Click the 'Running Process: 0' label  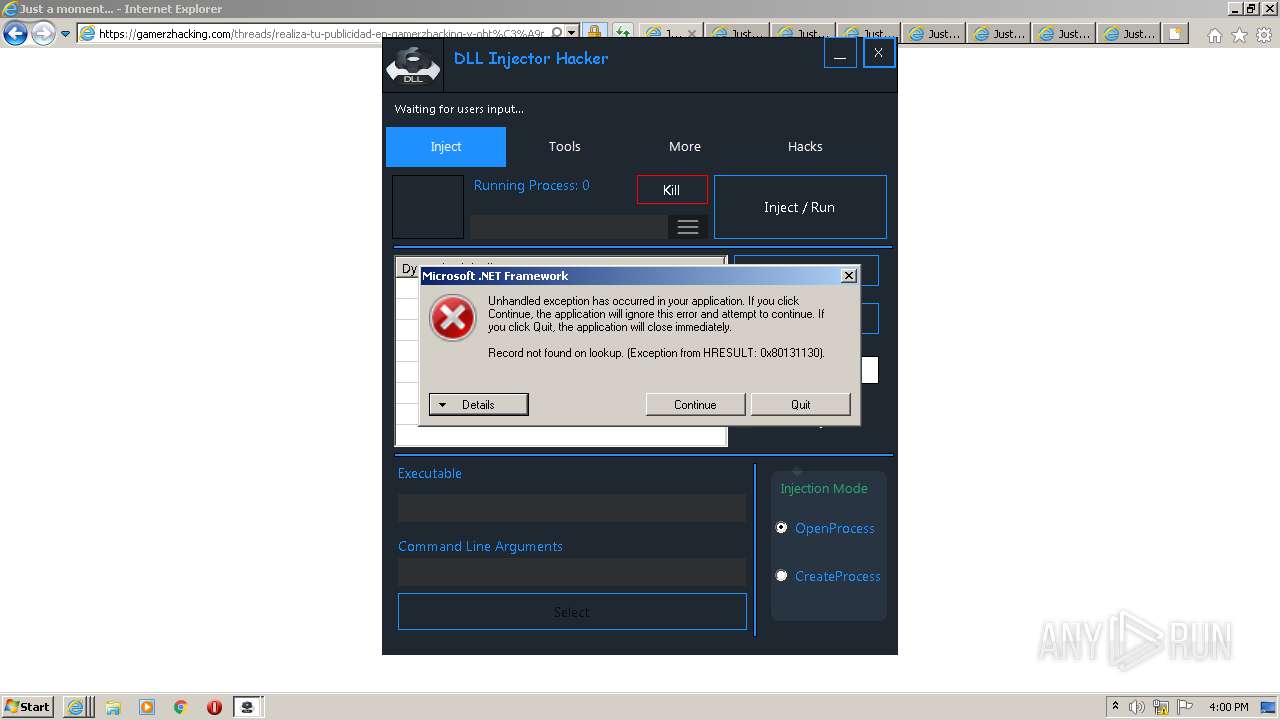(x=531, y=185)
